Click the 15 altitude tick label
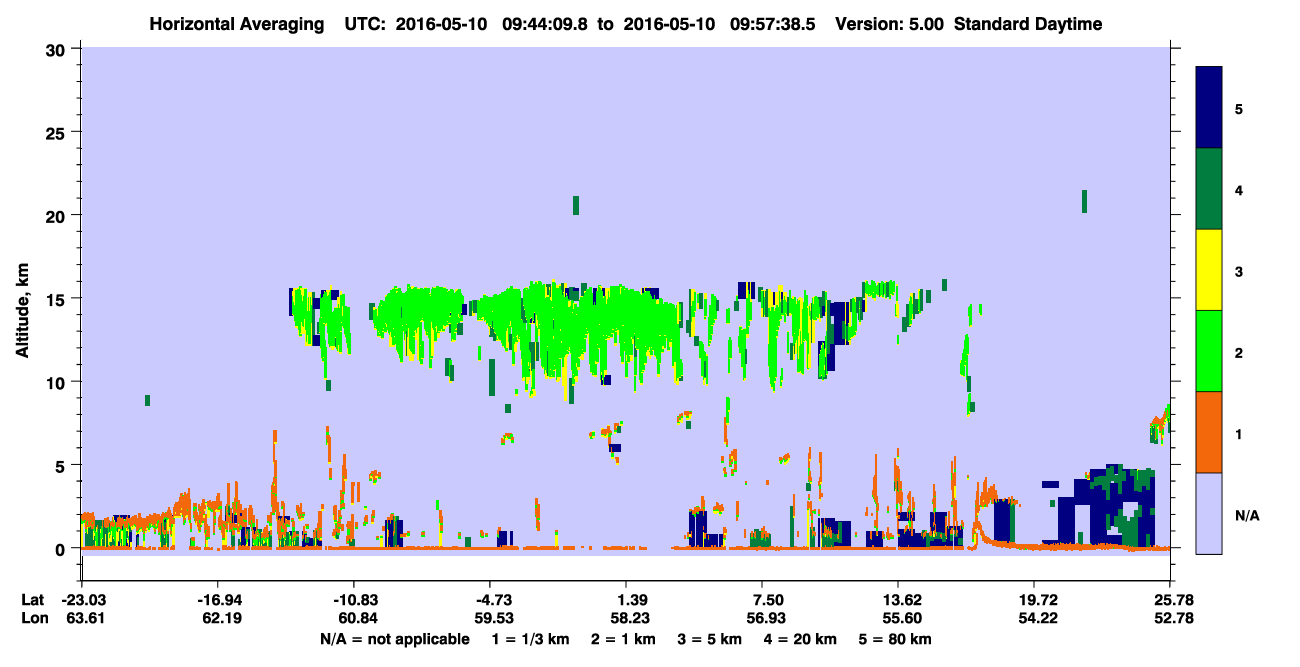1300x667 pixels. click(58, 299)
